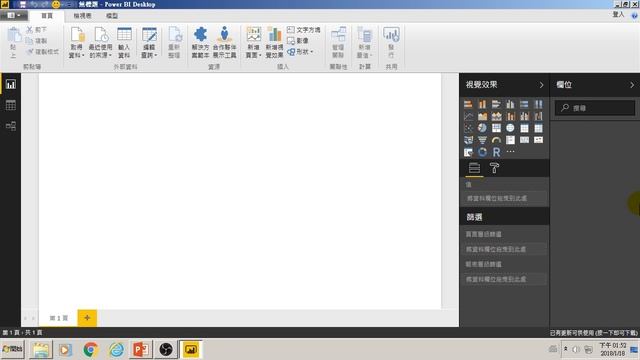640x360 pixels.
Task: Open the Partner Showcase icon
Action: click(224, 34)
